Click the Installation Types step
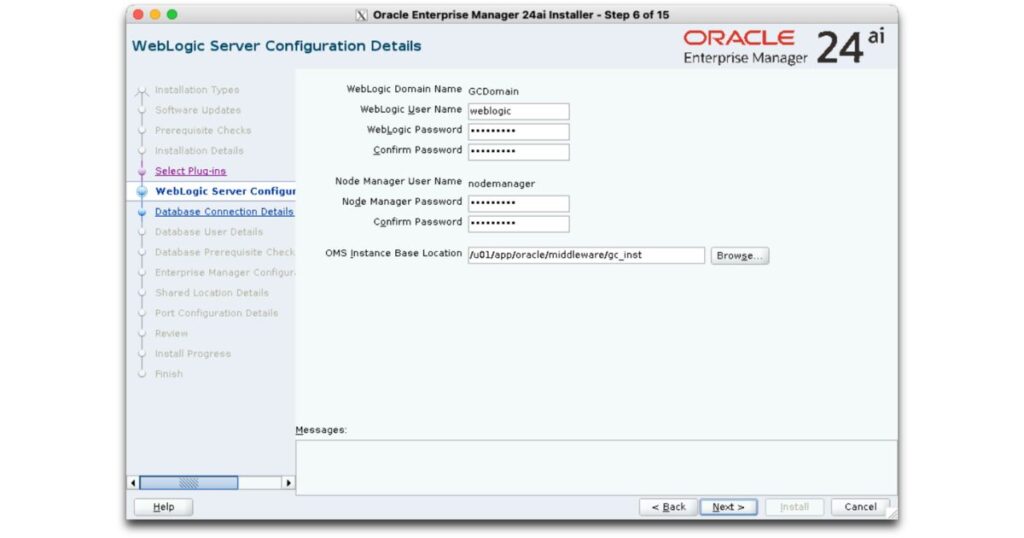1024x538 pixels. 197,90
